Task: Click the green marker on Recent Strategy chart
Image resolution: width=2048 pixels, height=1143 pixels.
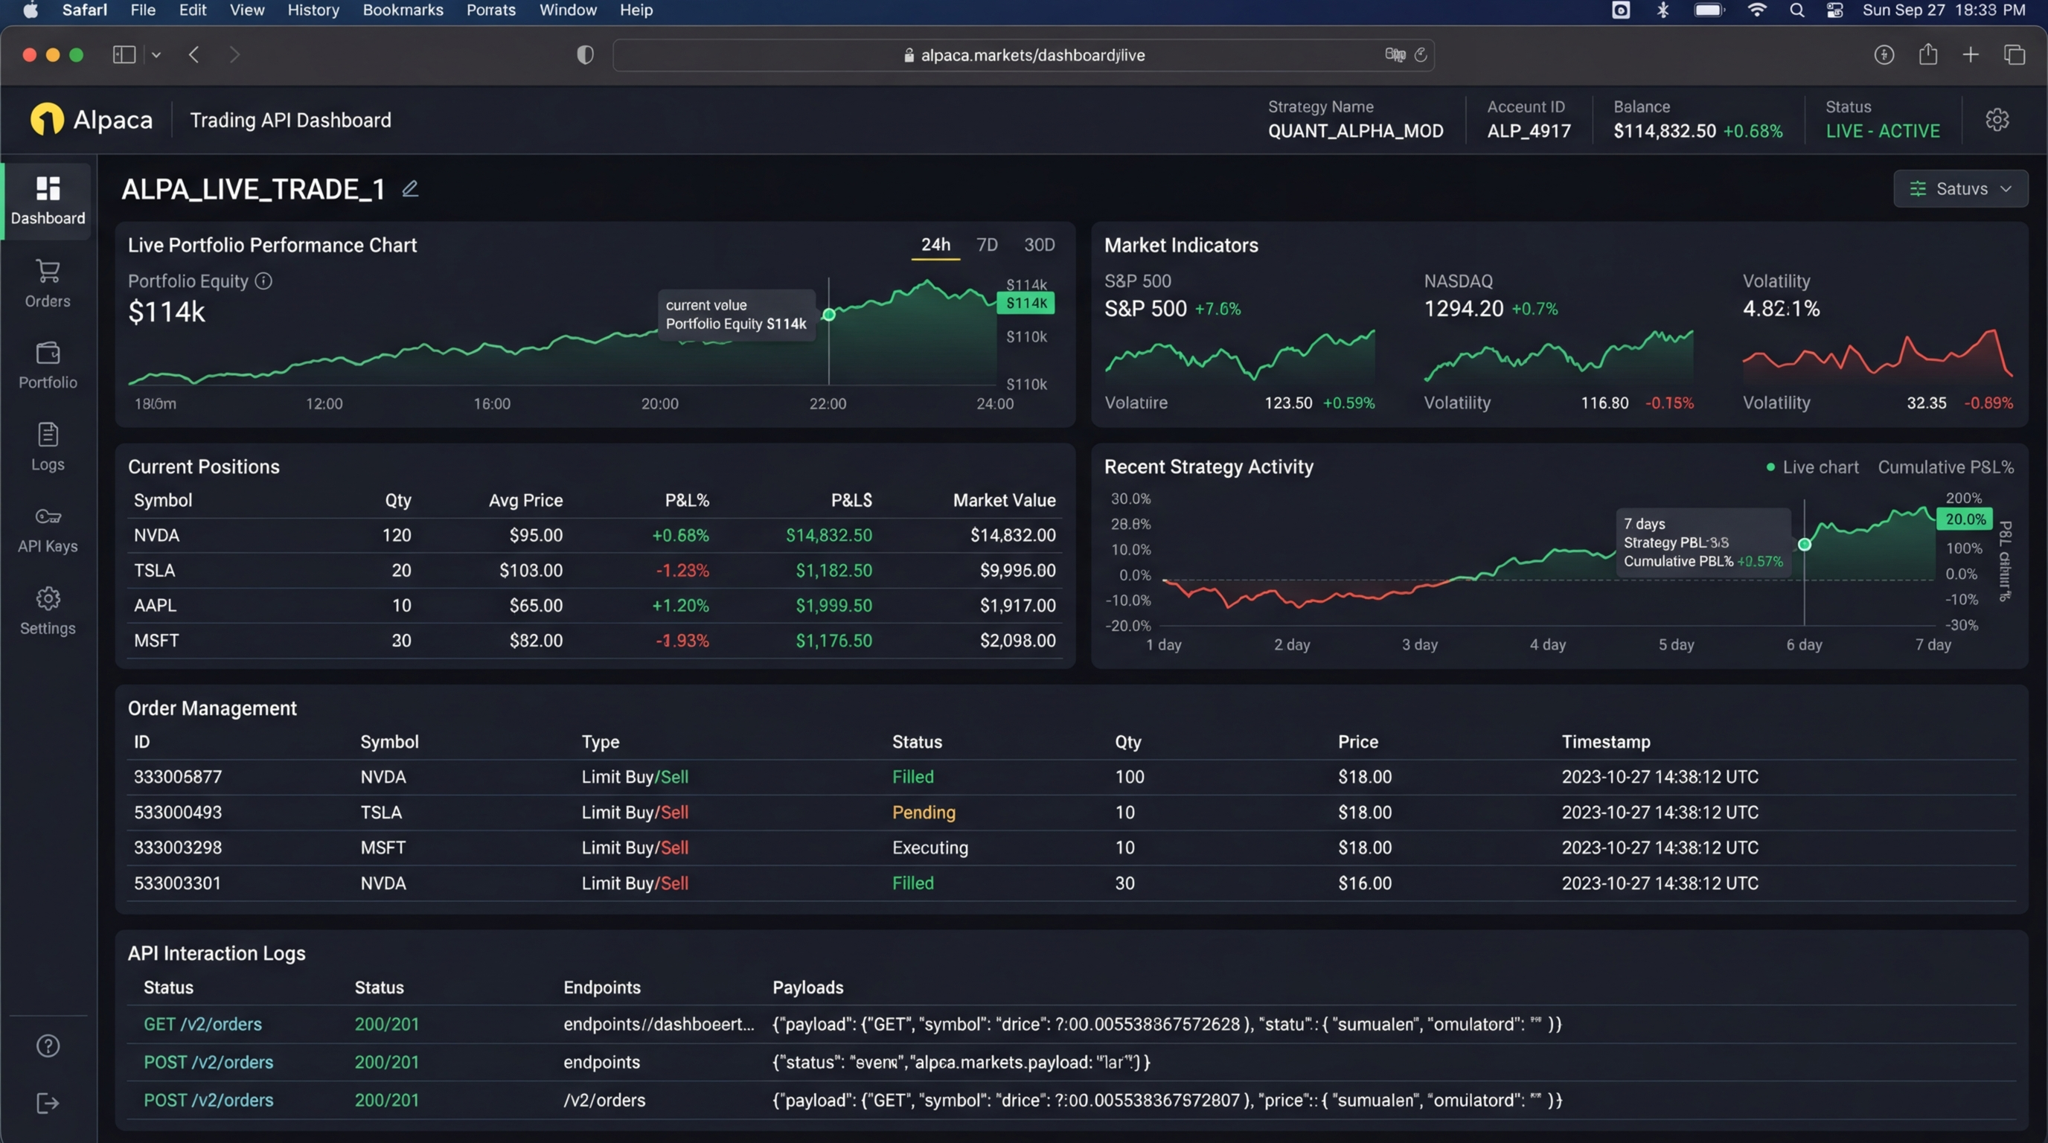Action: click(x=1804, y=545)
